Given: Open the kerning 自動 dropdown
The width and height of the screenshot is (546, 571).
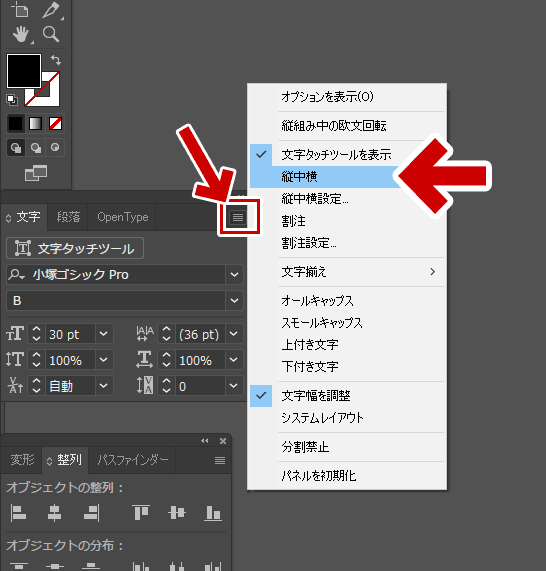Looking at the screenshot, I should pyautogui.click(x=104, y=386).
